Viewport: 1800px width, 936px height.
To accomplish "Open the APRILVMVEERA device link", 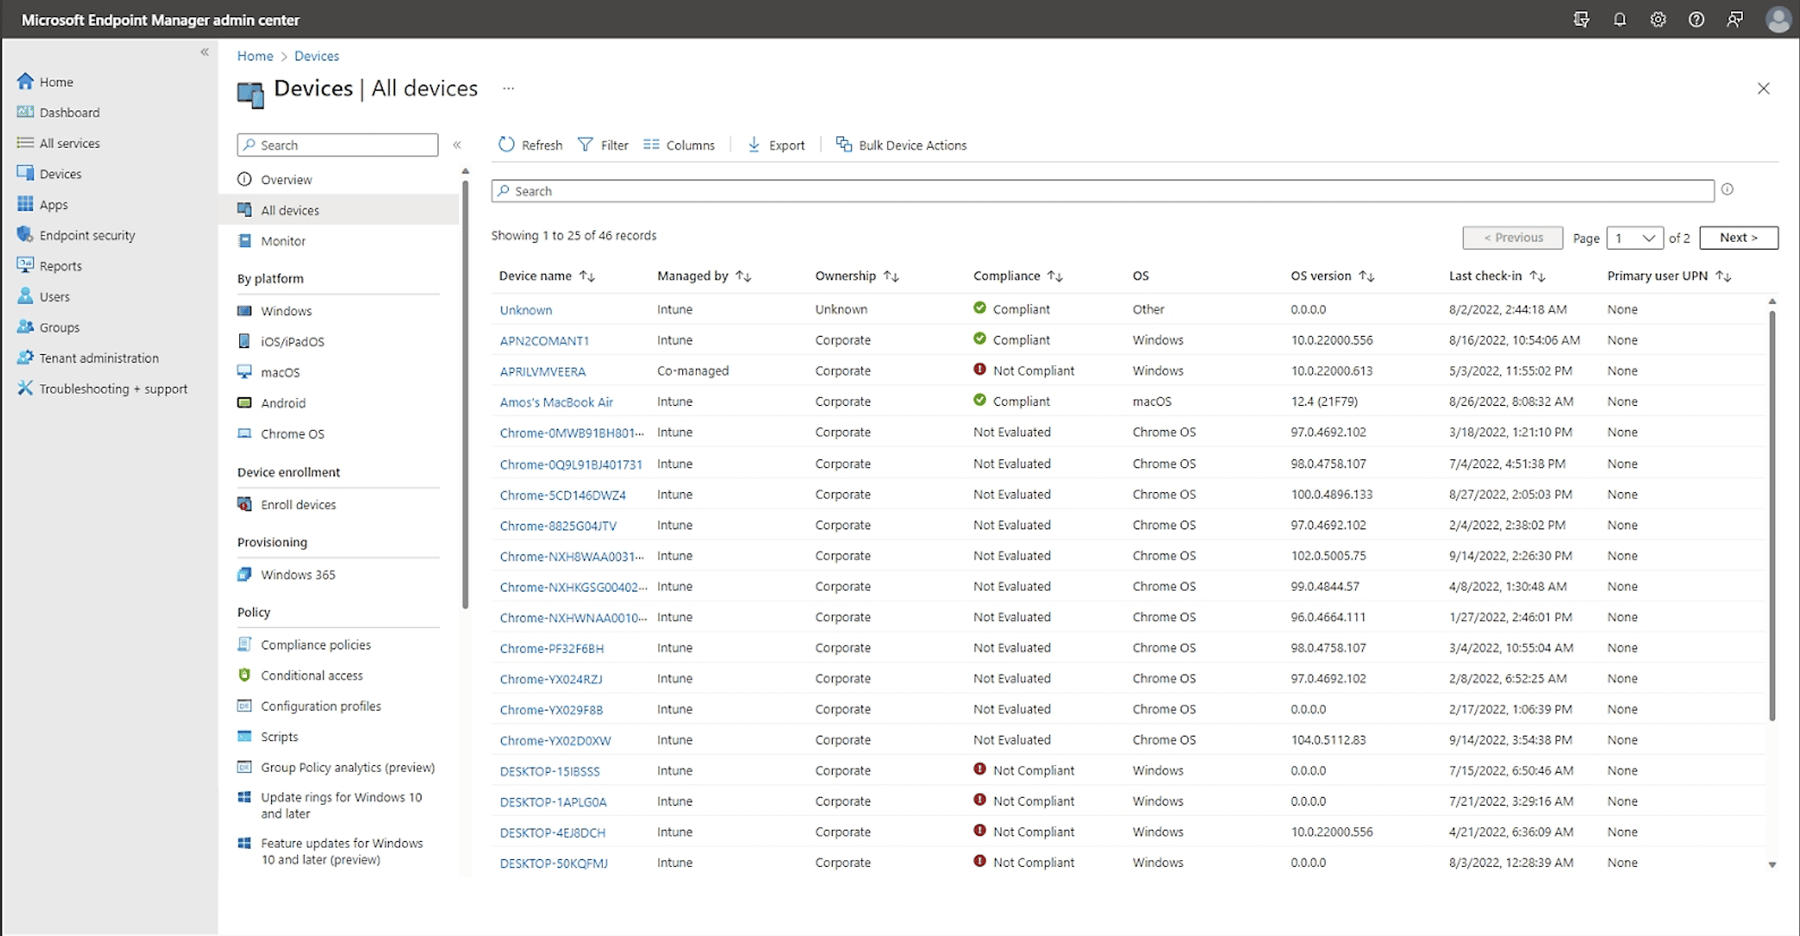I will (x=542, y=371).
